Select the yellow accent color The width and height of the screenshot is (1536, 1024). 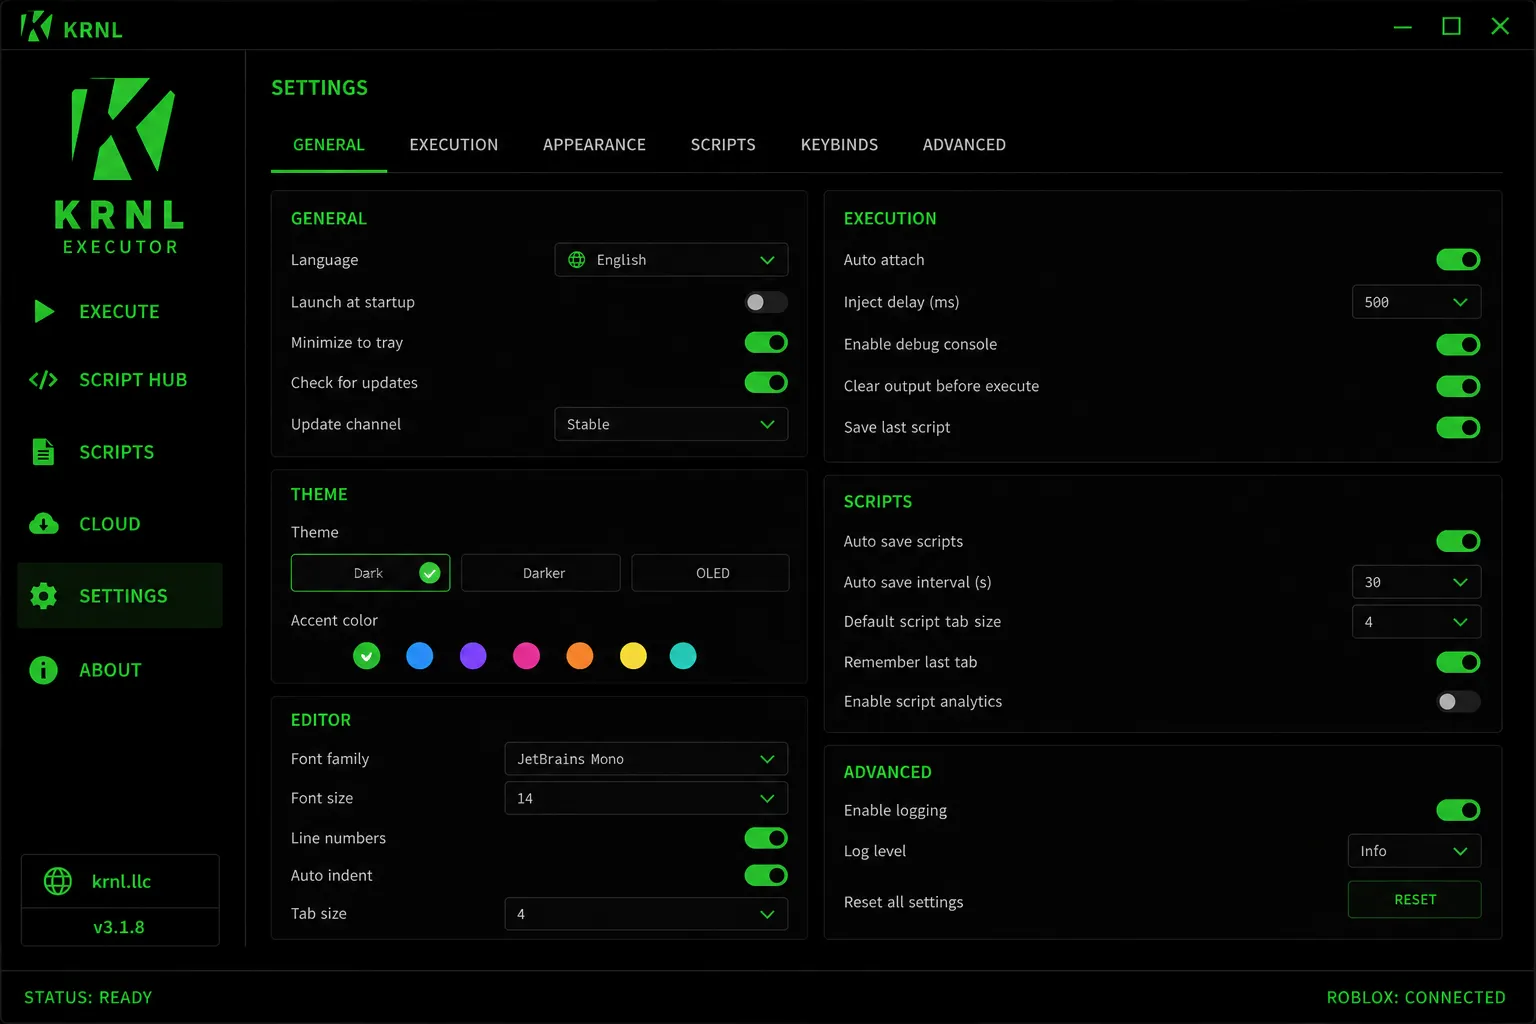point(633,656)
